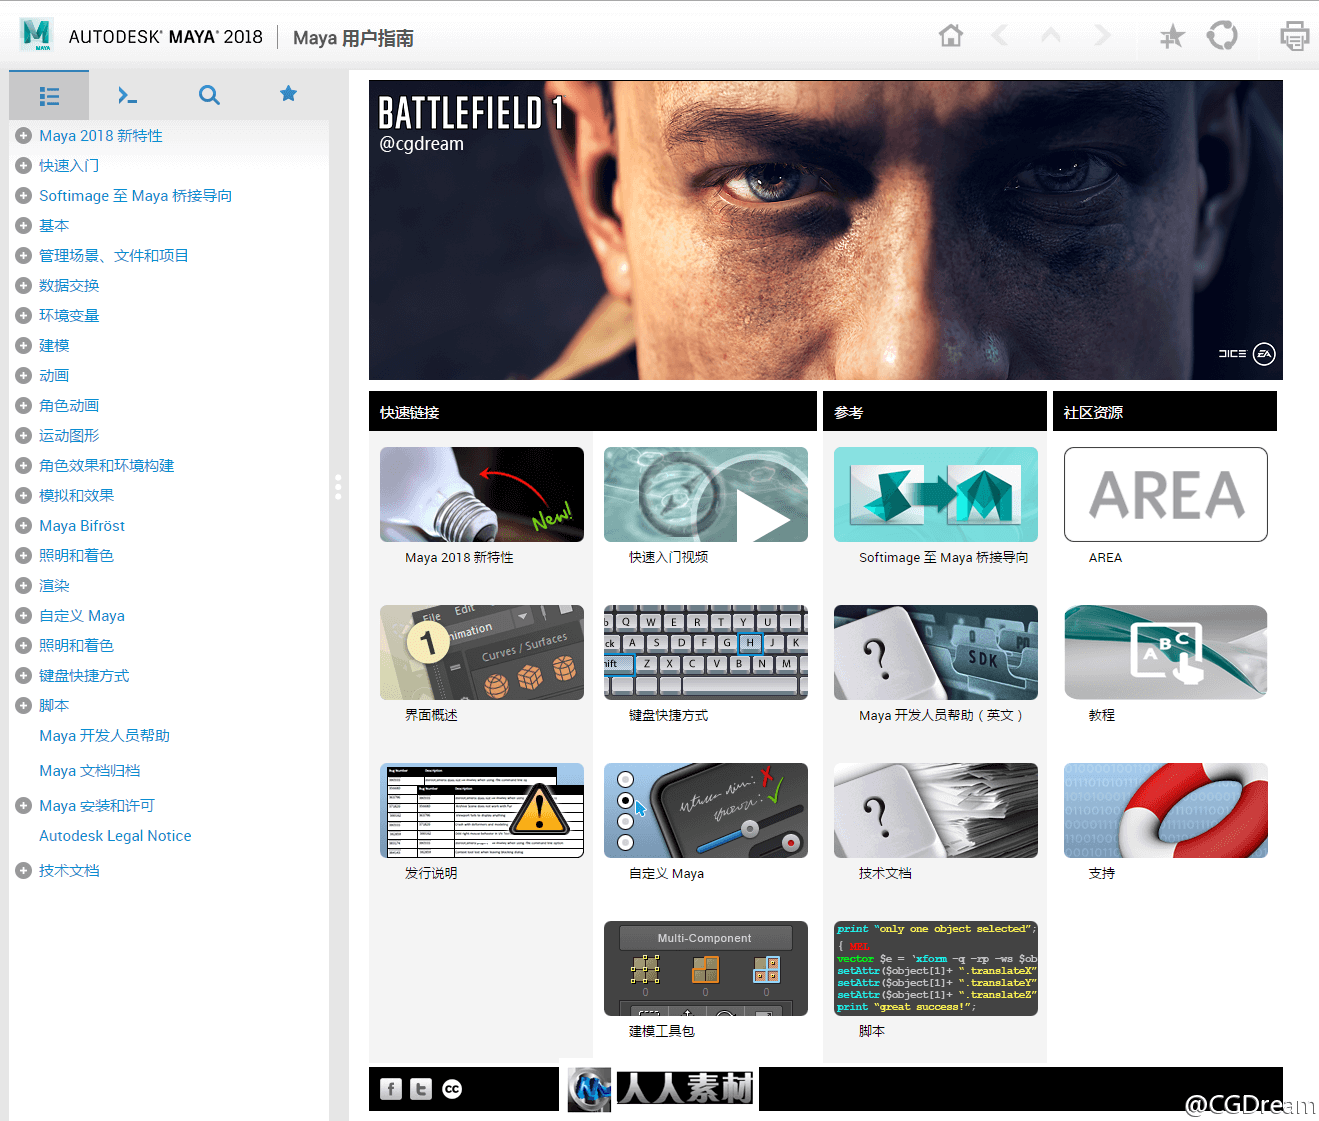Click the sidebar splitter handle dots
The height and width of the screenshot is (1121, 1319).
coord(338,487)
